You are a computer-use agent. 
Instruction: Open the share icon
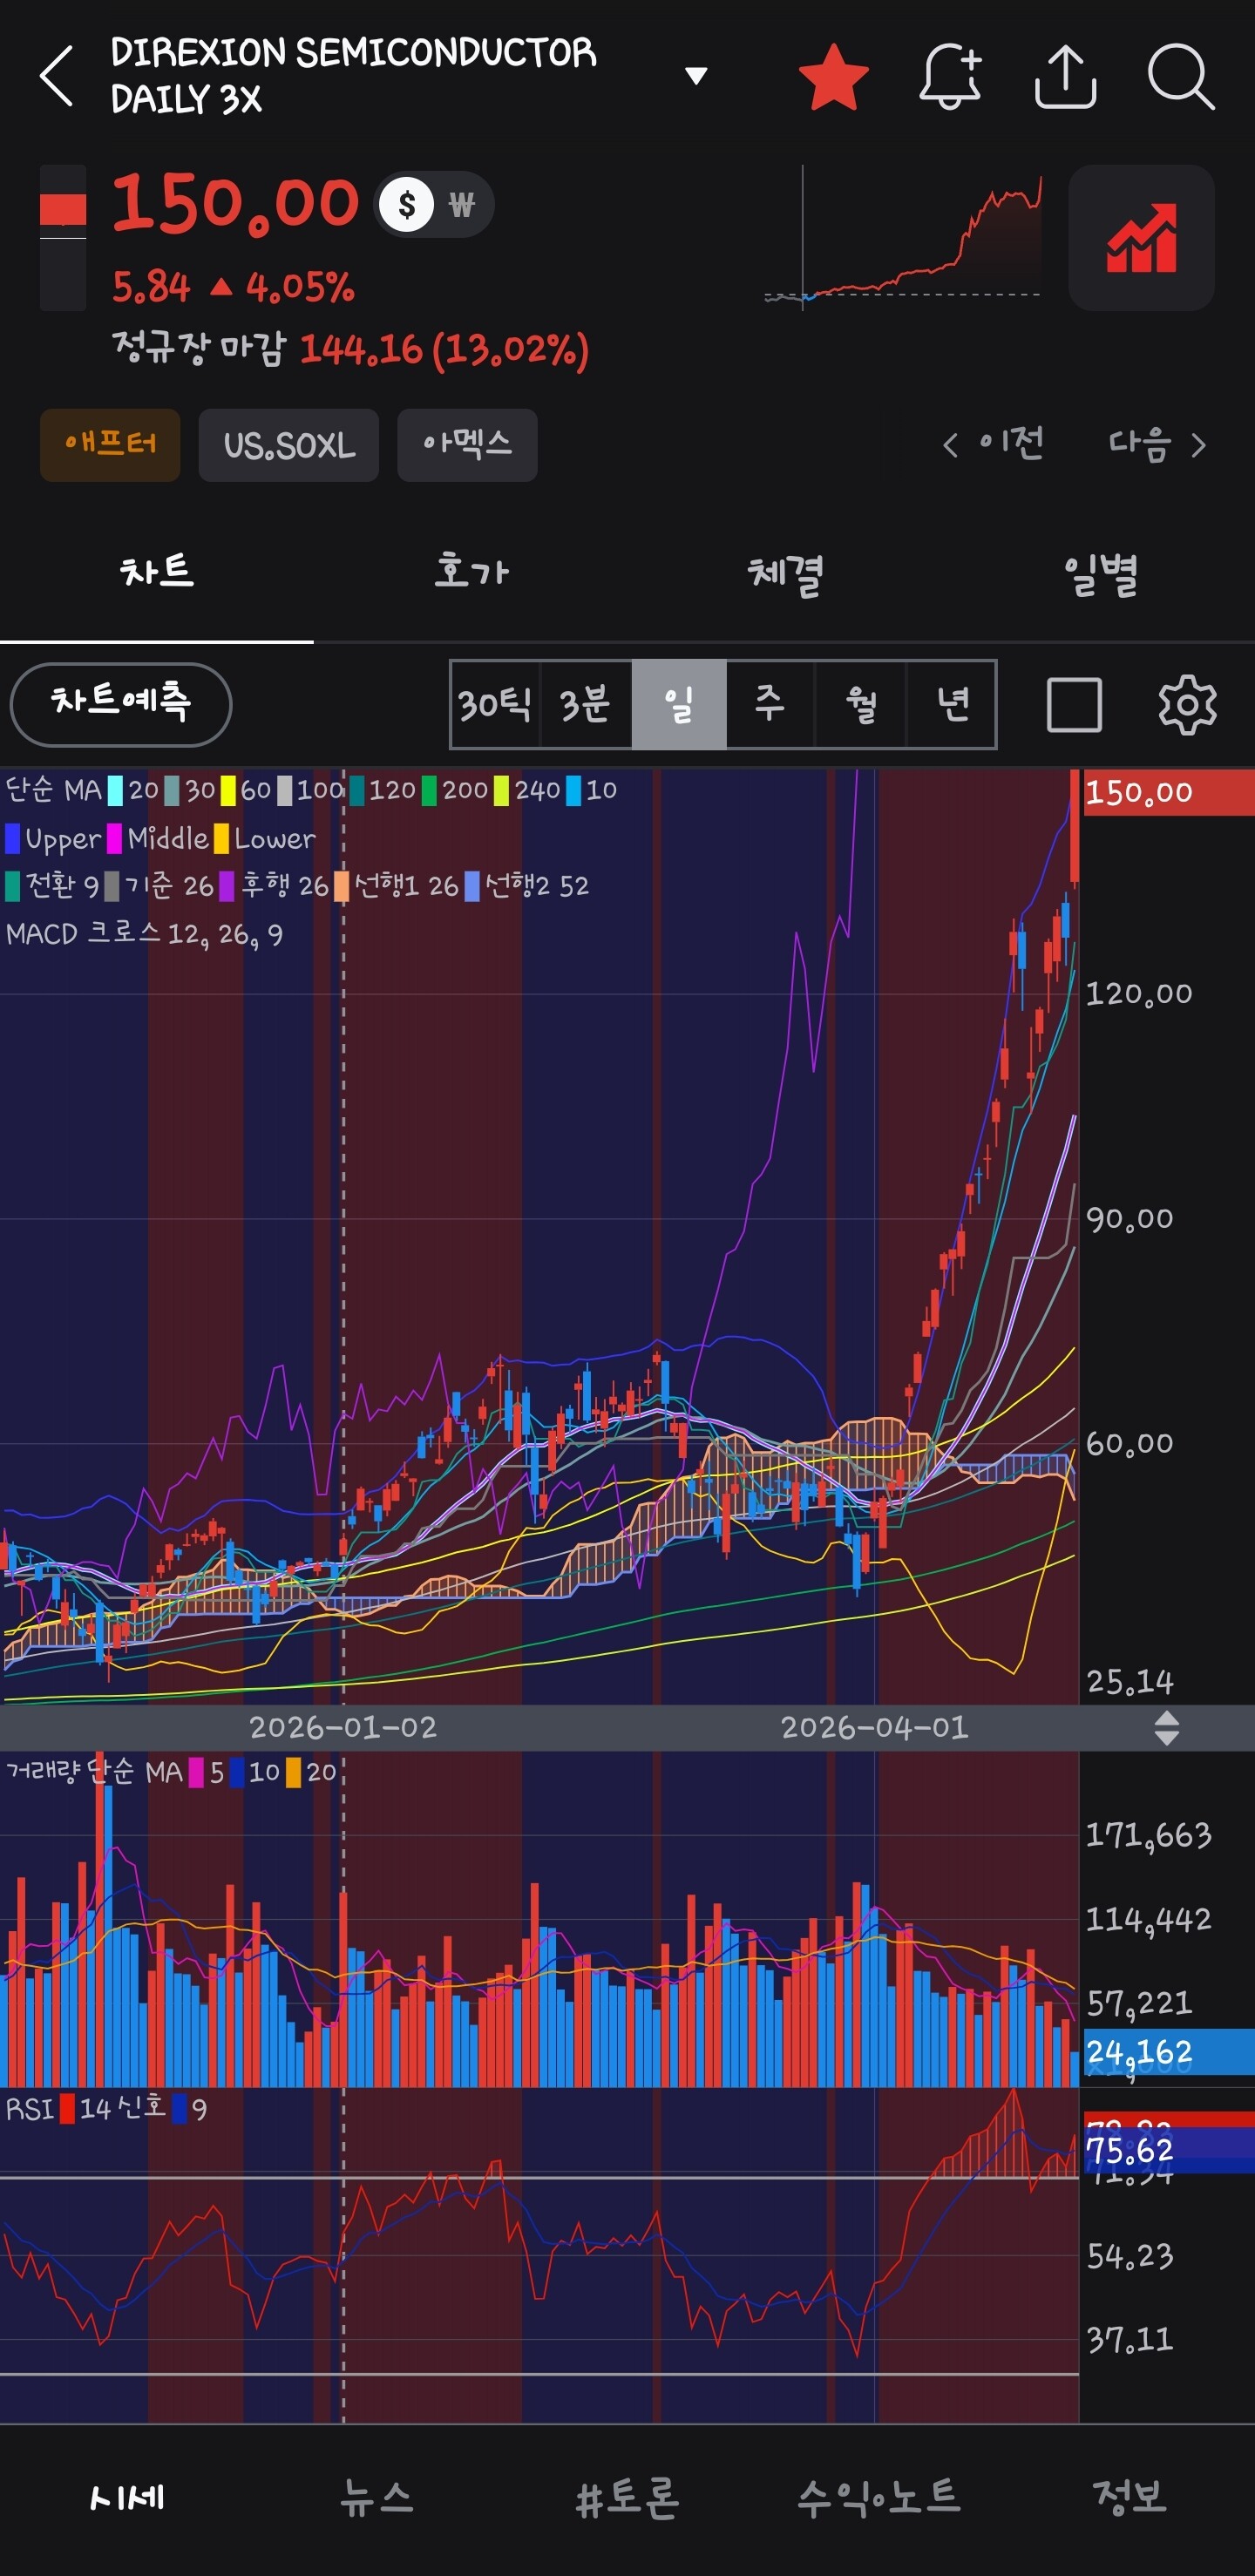tap(1065, 76)
